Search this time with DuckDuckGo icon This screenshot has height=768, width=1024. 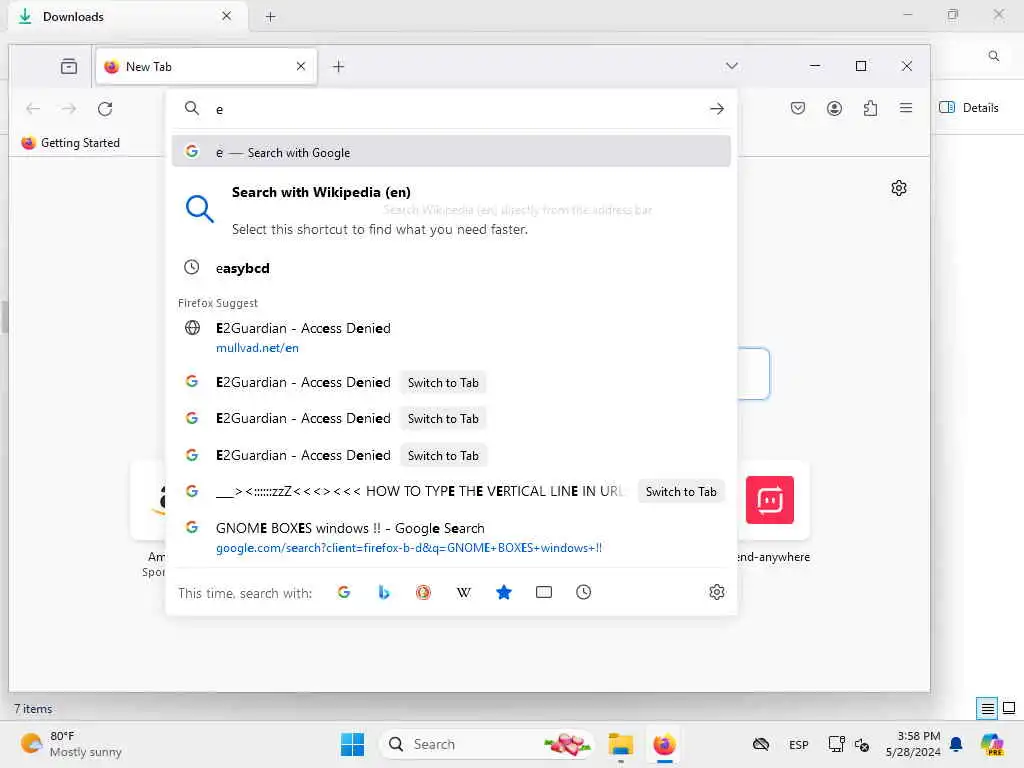click(423, 592)
